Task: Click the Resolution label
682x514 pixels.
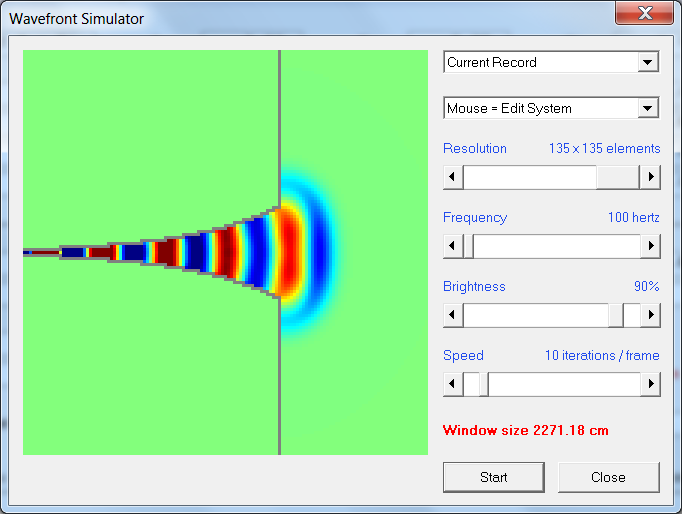Action: click(x=475, y=148)
